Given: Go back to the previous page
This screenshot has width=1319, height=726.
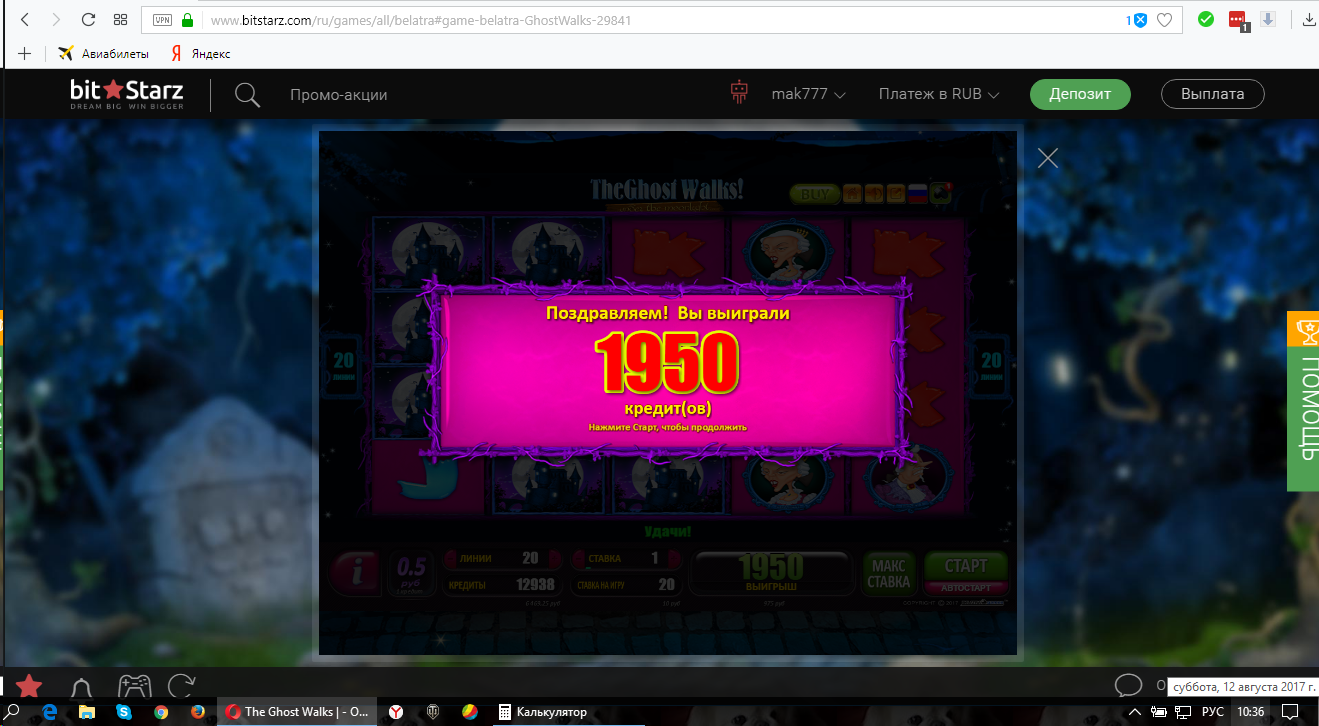Looking at the screenshot, I should pos(25,20).
